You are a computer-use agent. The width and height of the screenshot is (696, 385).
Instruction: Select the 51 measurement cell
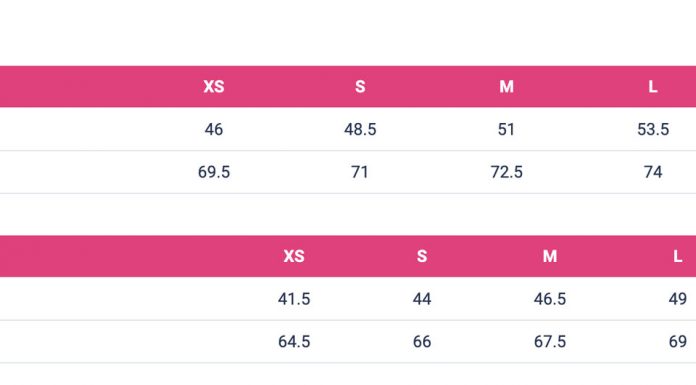[x=506, y=129]
